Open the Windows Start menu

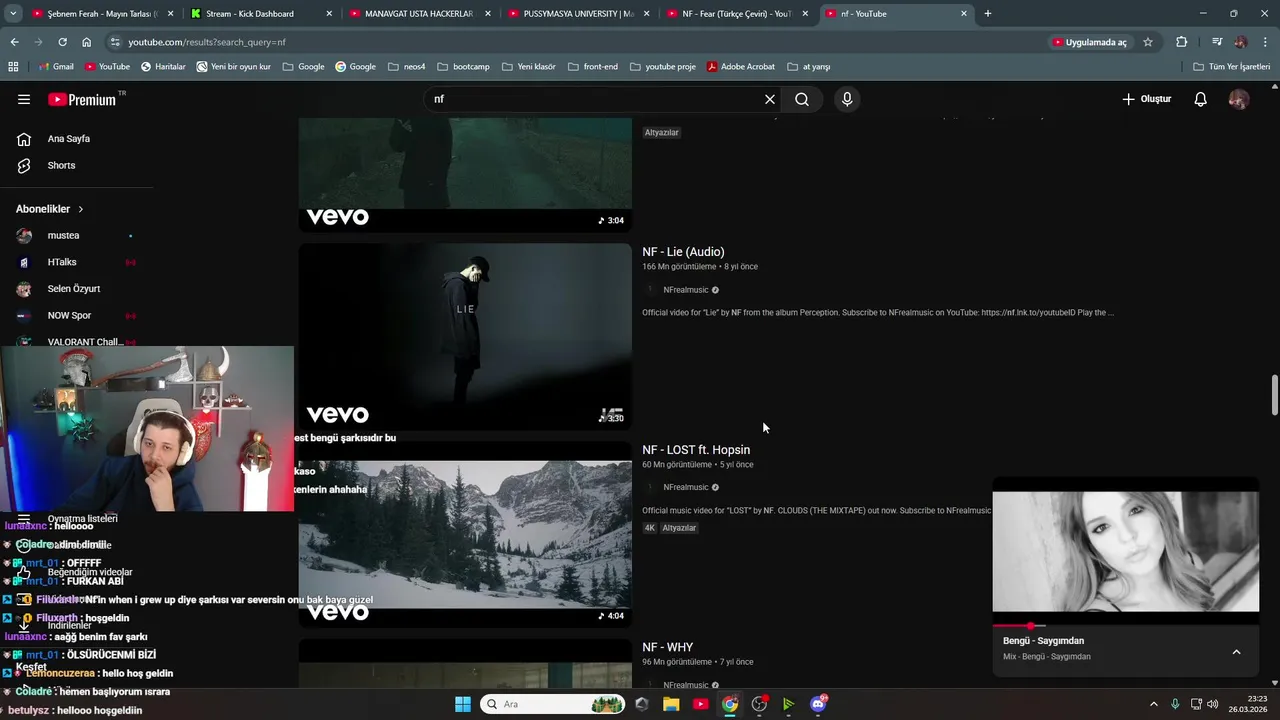pos(463,704)
